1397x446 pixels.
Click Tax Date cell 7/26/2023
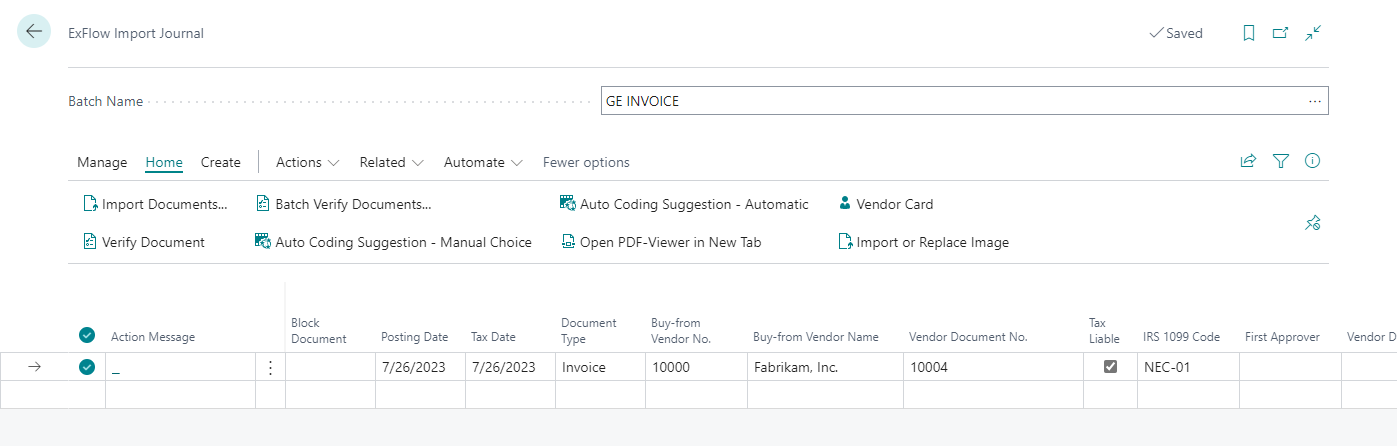510,367
